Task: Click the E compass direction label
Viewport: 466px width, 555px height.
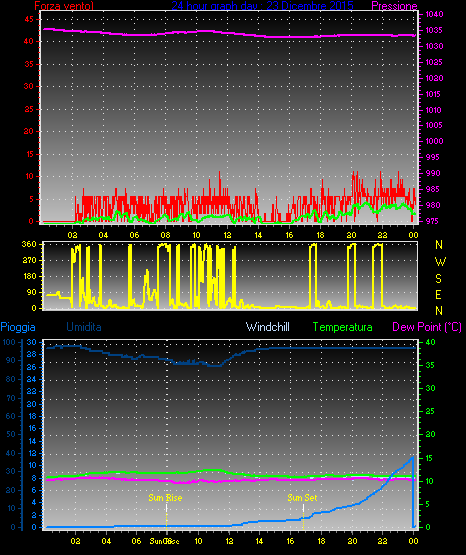Action: (x=438, y=294)
